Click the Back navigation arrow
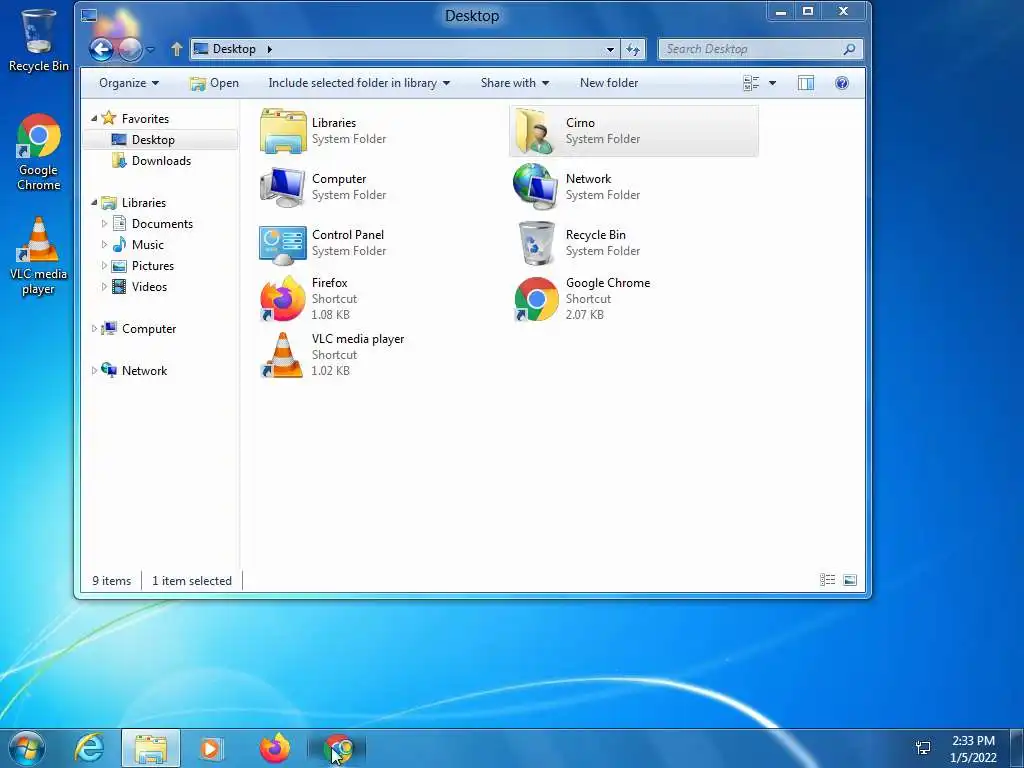1024x768 pixels. click(101, 49)
